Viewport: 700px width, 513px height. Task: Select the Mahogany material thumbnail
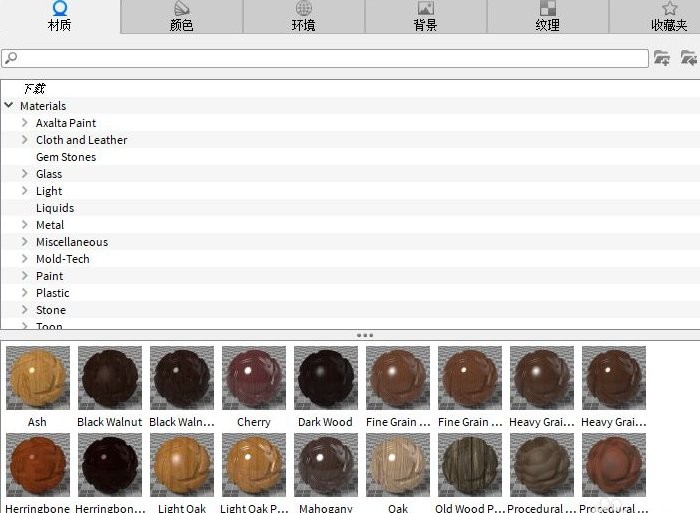326,465
